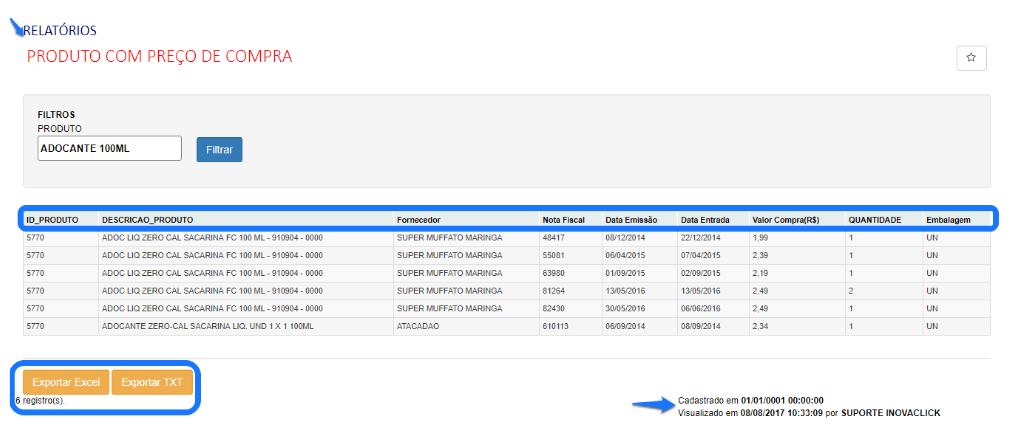Select the row with Nota Fiscal 48417
The height and width of the screenshot is (446, 1015).
pyautogui.click(x=555, y=238)
